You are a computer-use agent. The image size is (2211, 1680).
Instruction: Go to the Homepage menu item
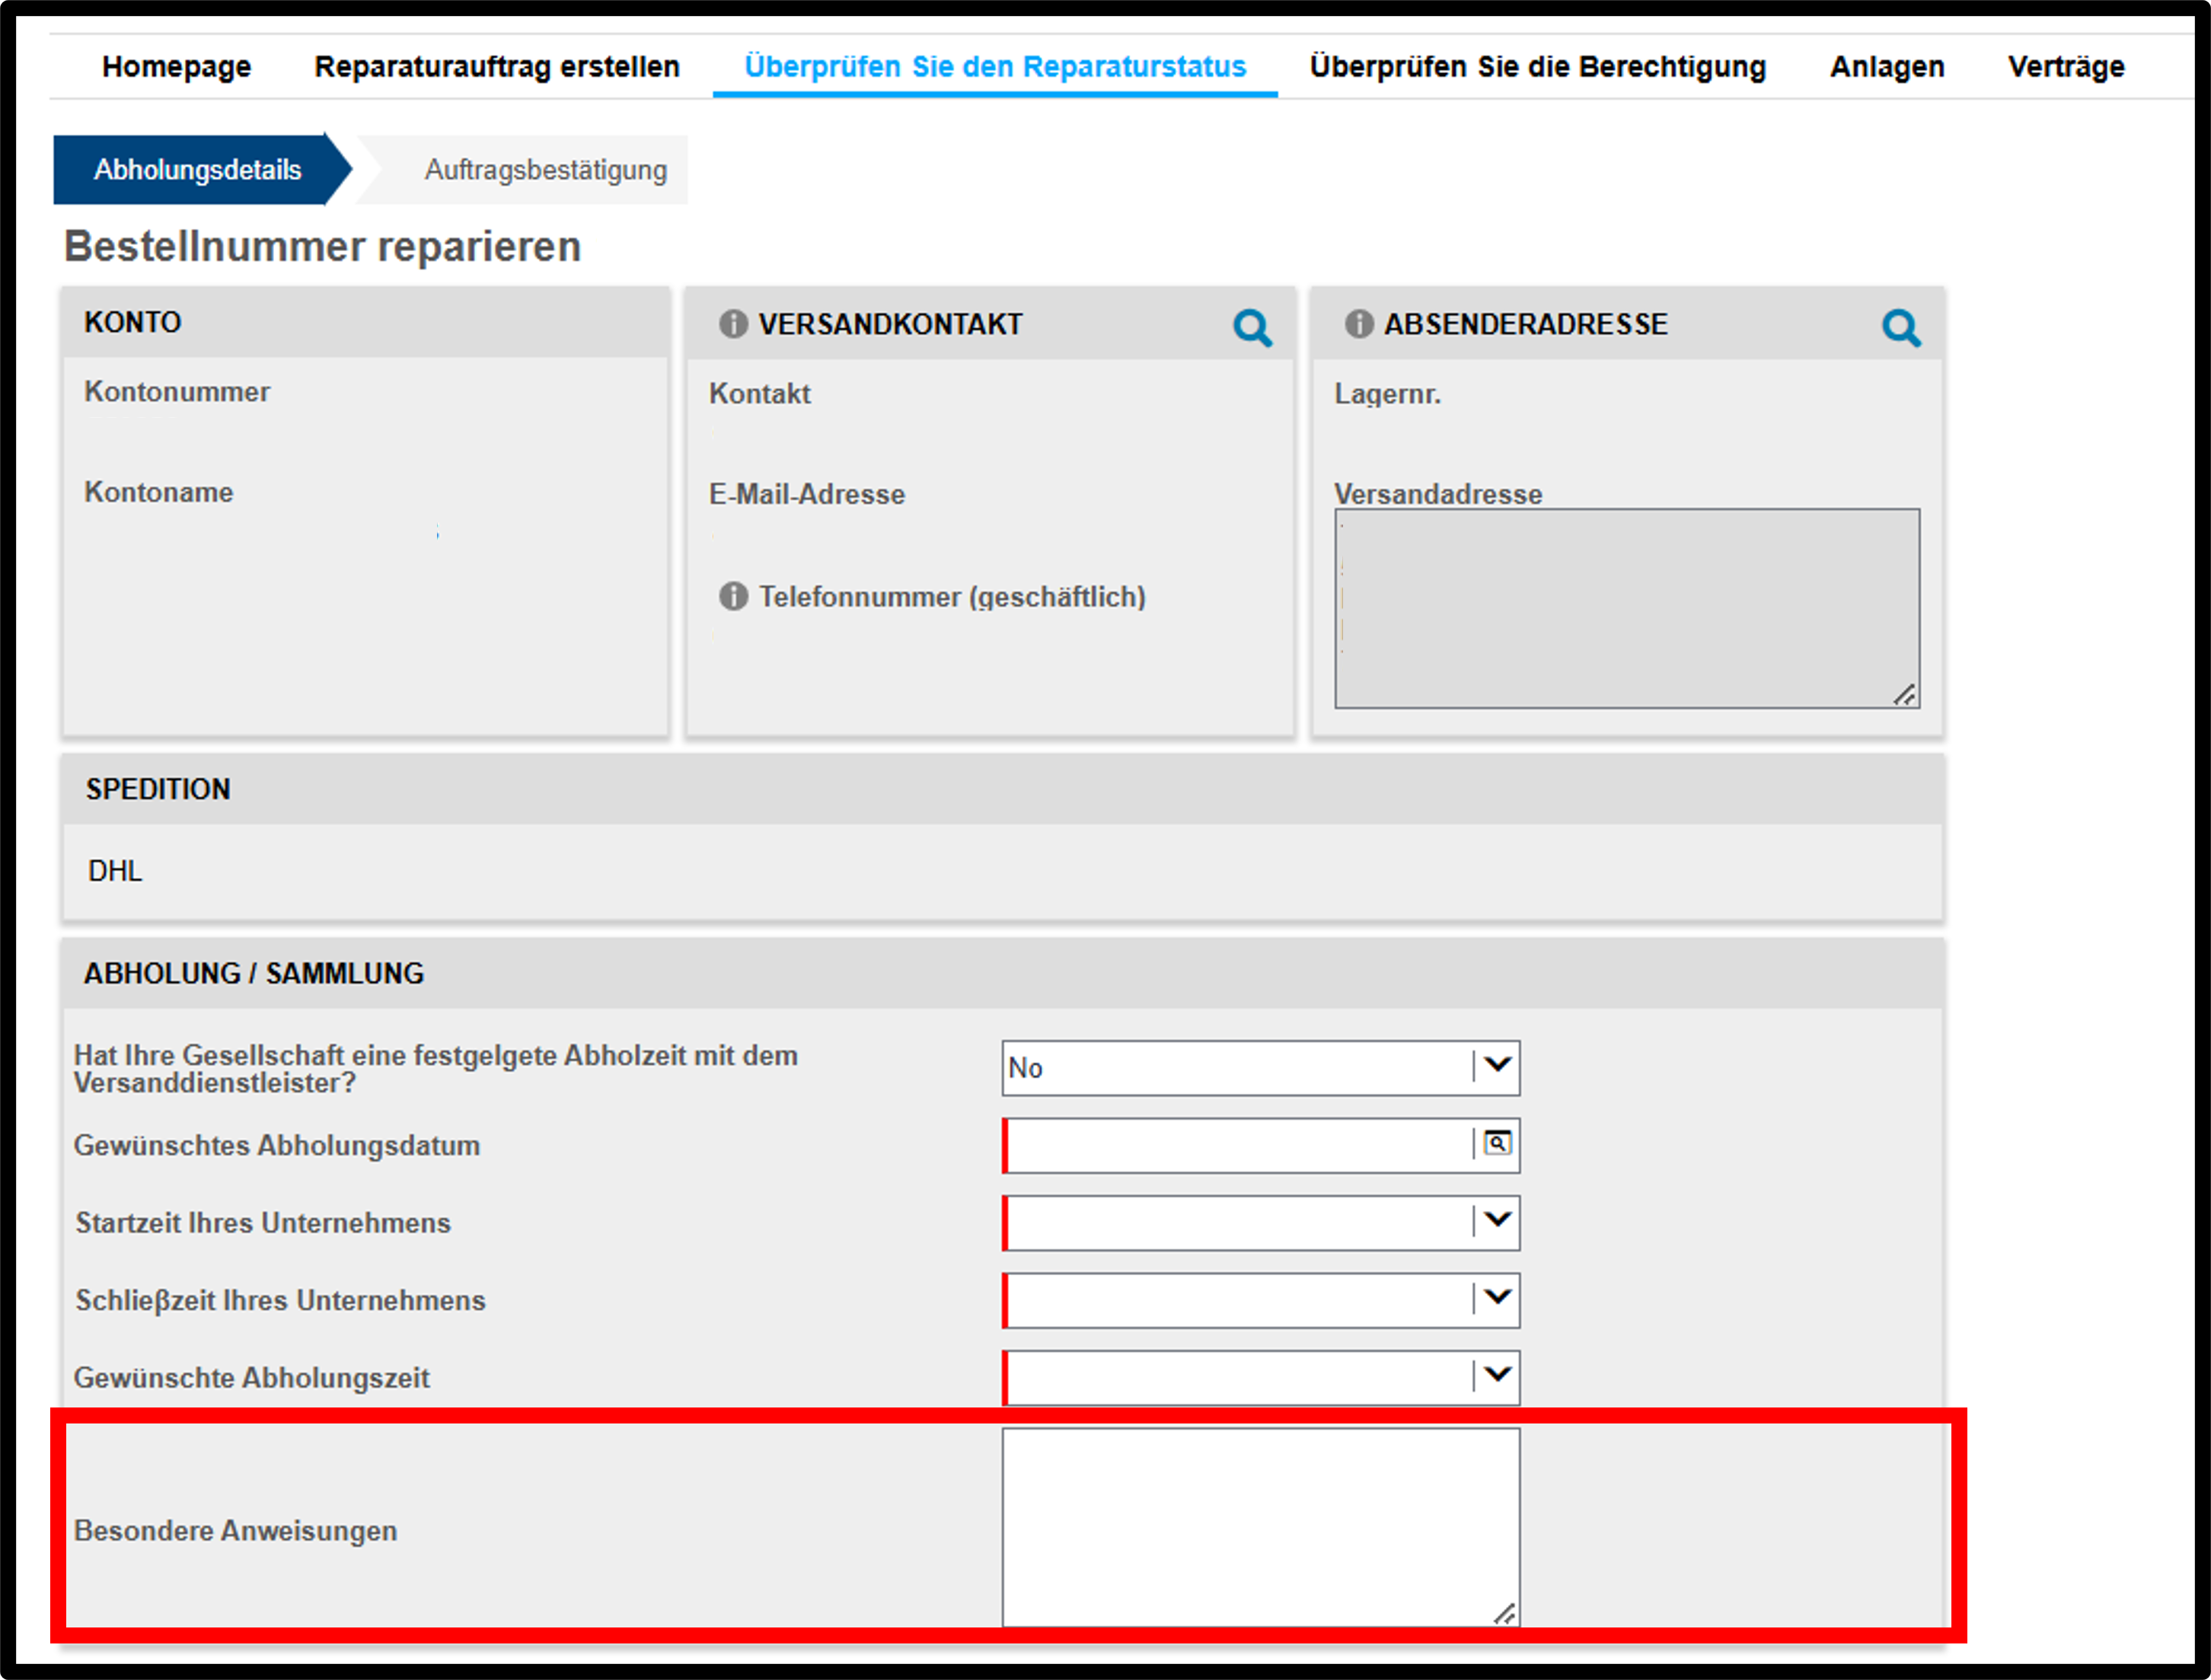(177, 67)
